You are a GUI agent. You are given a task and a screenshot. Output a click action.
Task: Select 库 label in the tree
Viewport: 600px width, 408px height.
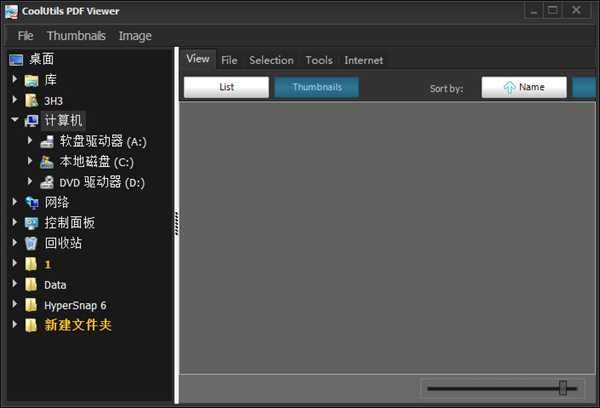[x=50, y=80]
